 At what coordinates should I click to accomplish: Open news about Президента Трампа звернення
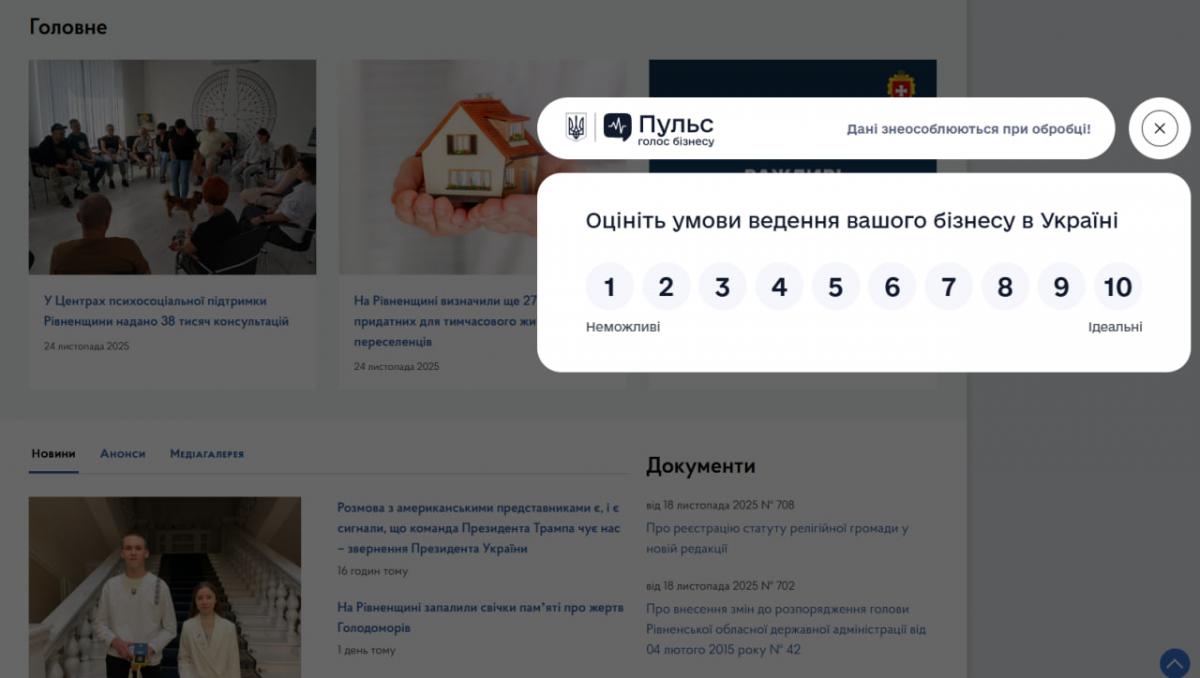pyautogui.click(x=478, y=528)
